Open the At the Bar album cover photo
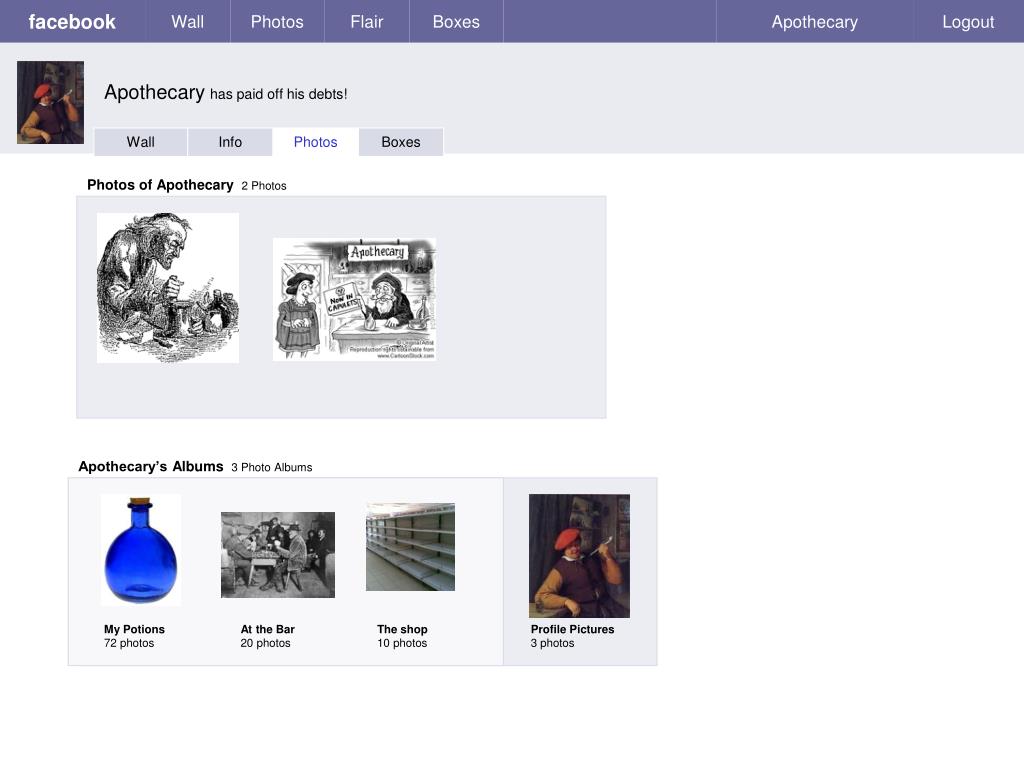The width and height of the screenshot is (1024, 768). (278, 554)
